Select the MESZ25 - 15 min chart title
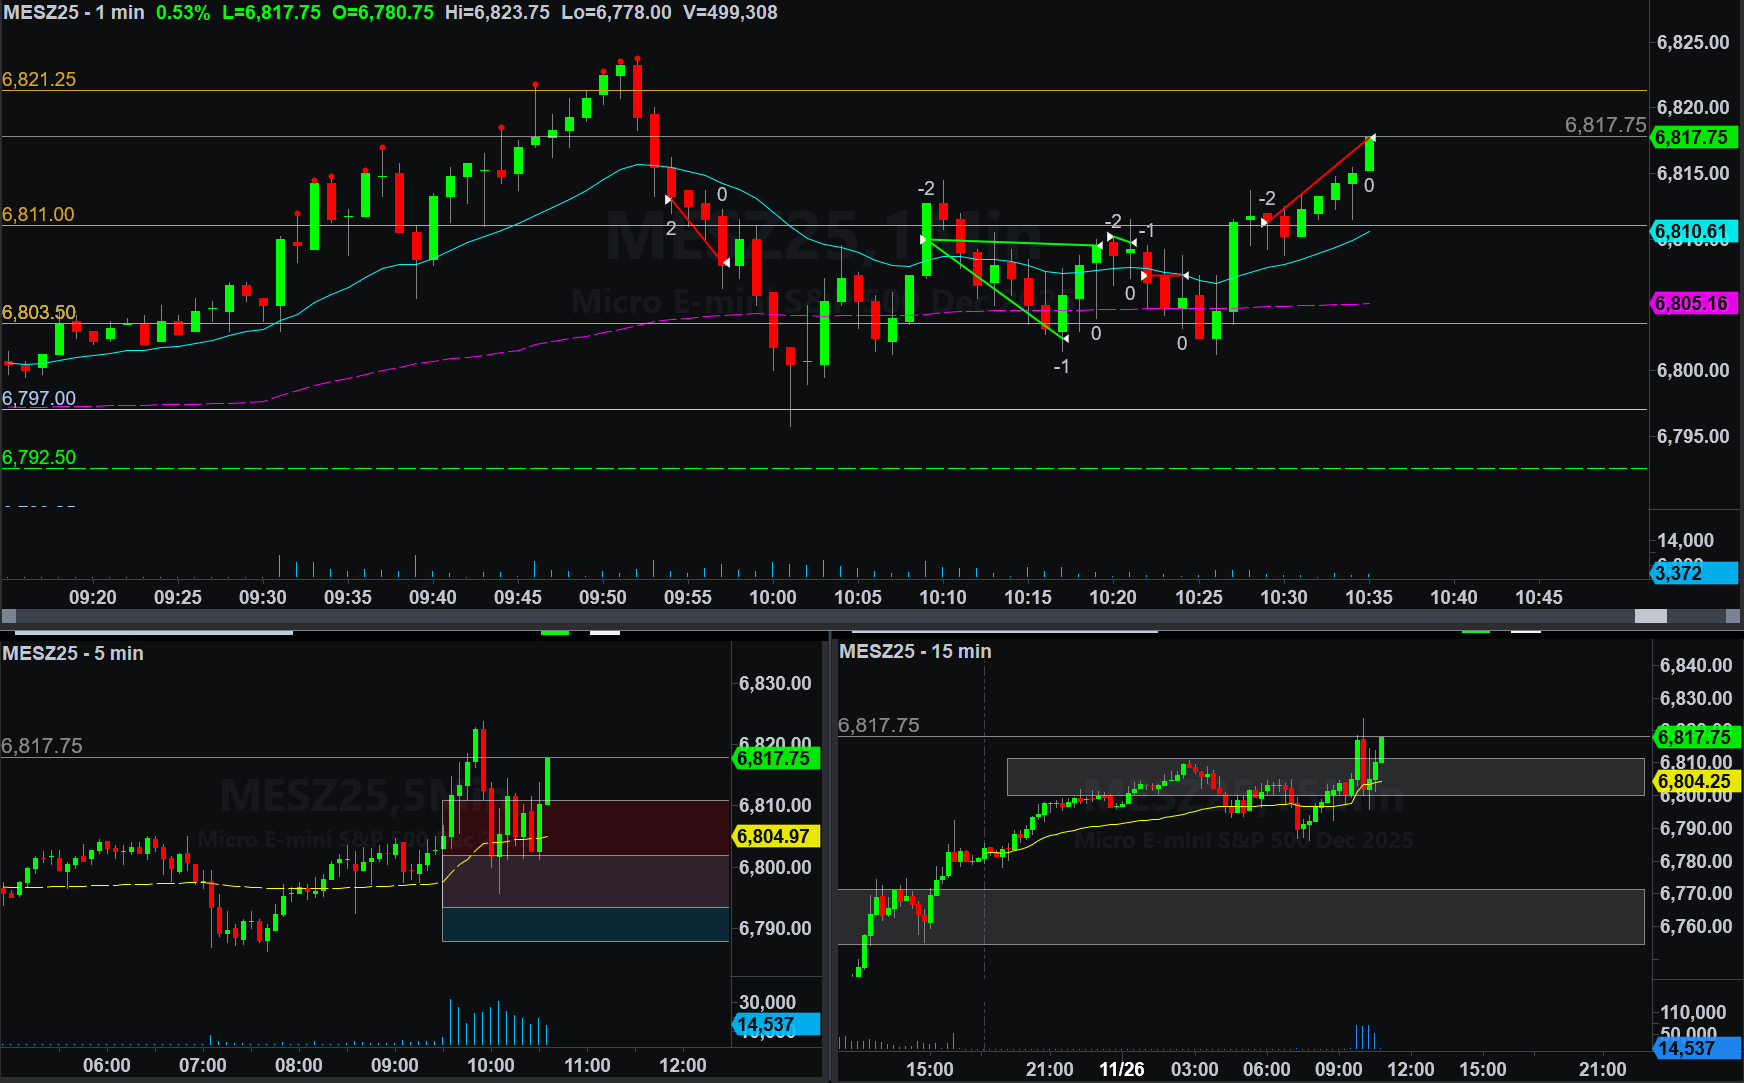The width and height of the screenshot is (1744, 1083). click(x=915, y=651)
